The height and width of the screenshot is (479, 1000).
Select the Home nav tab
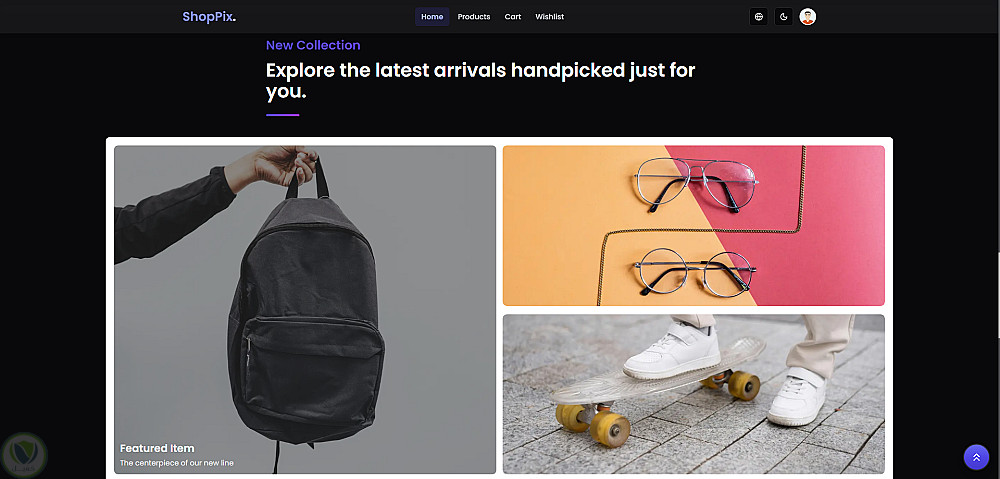coord(432,17)
